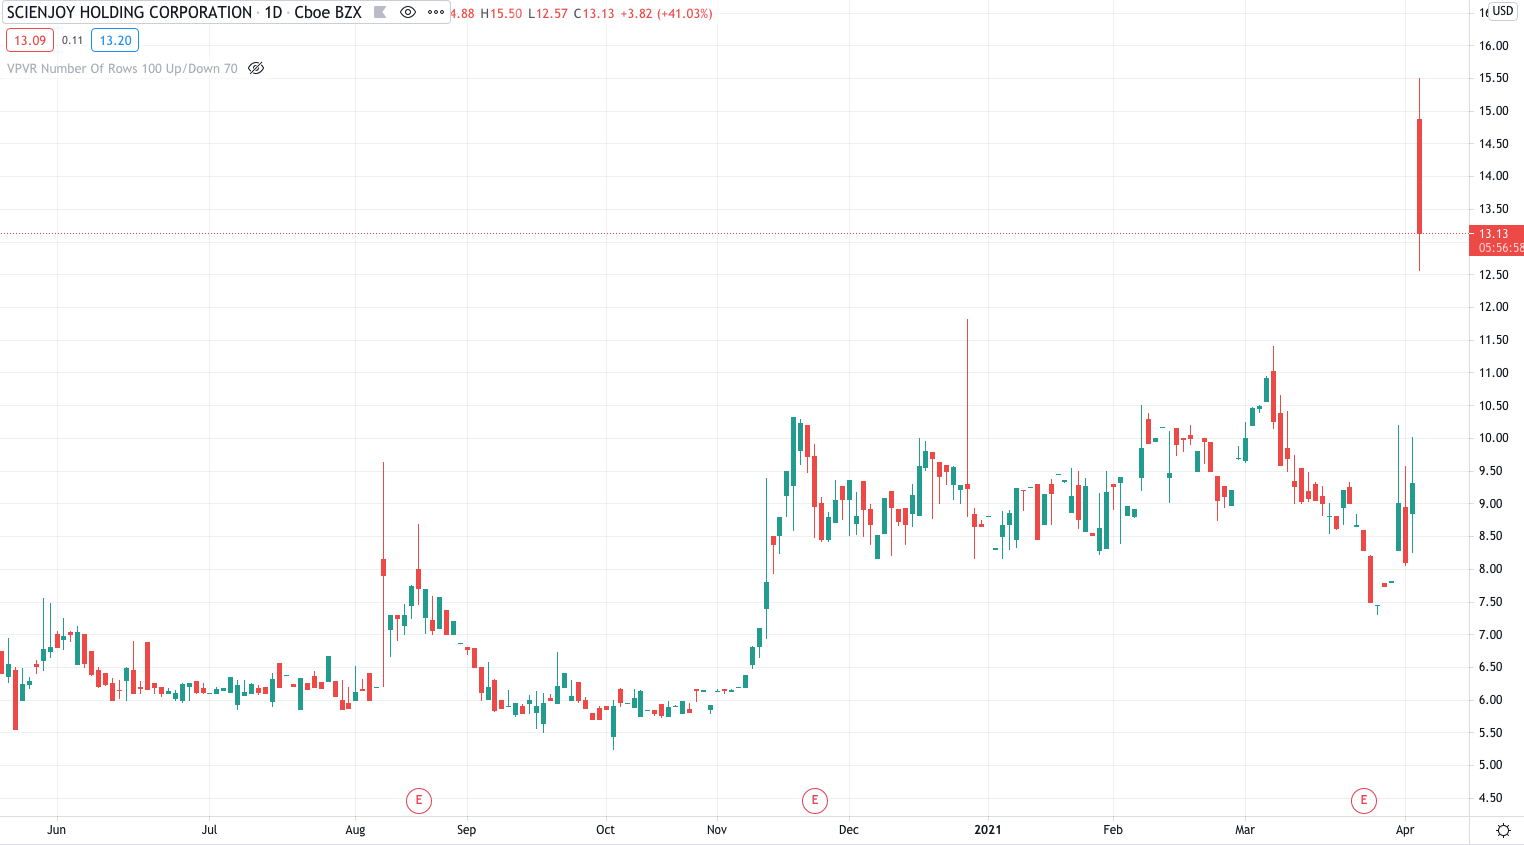1524x845 pixels.
Task: Click the 0.11 spread value between bid and ask
Action: coord(71,41)
